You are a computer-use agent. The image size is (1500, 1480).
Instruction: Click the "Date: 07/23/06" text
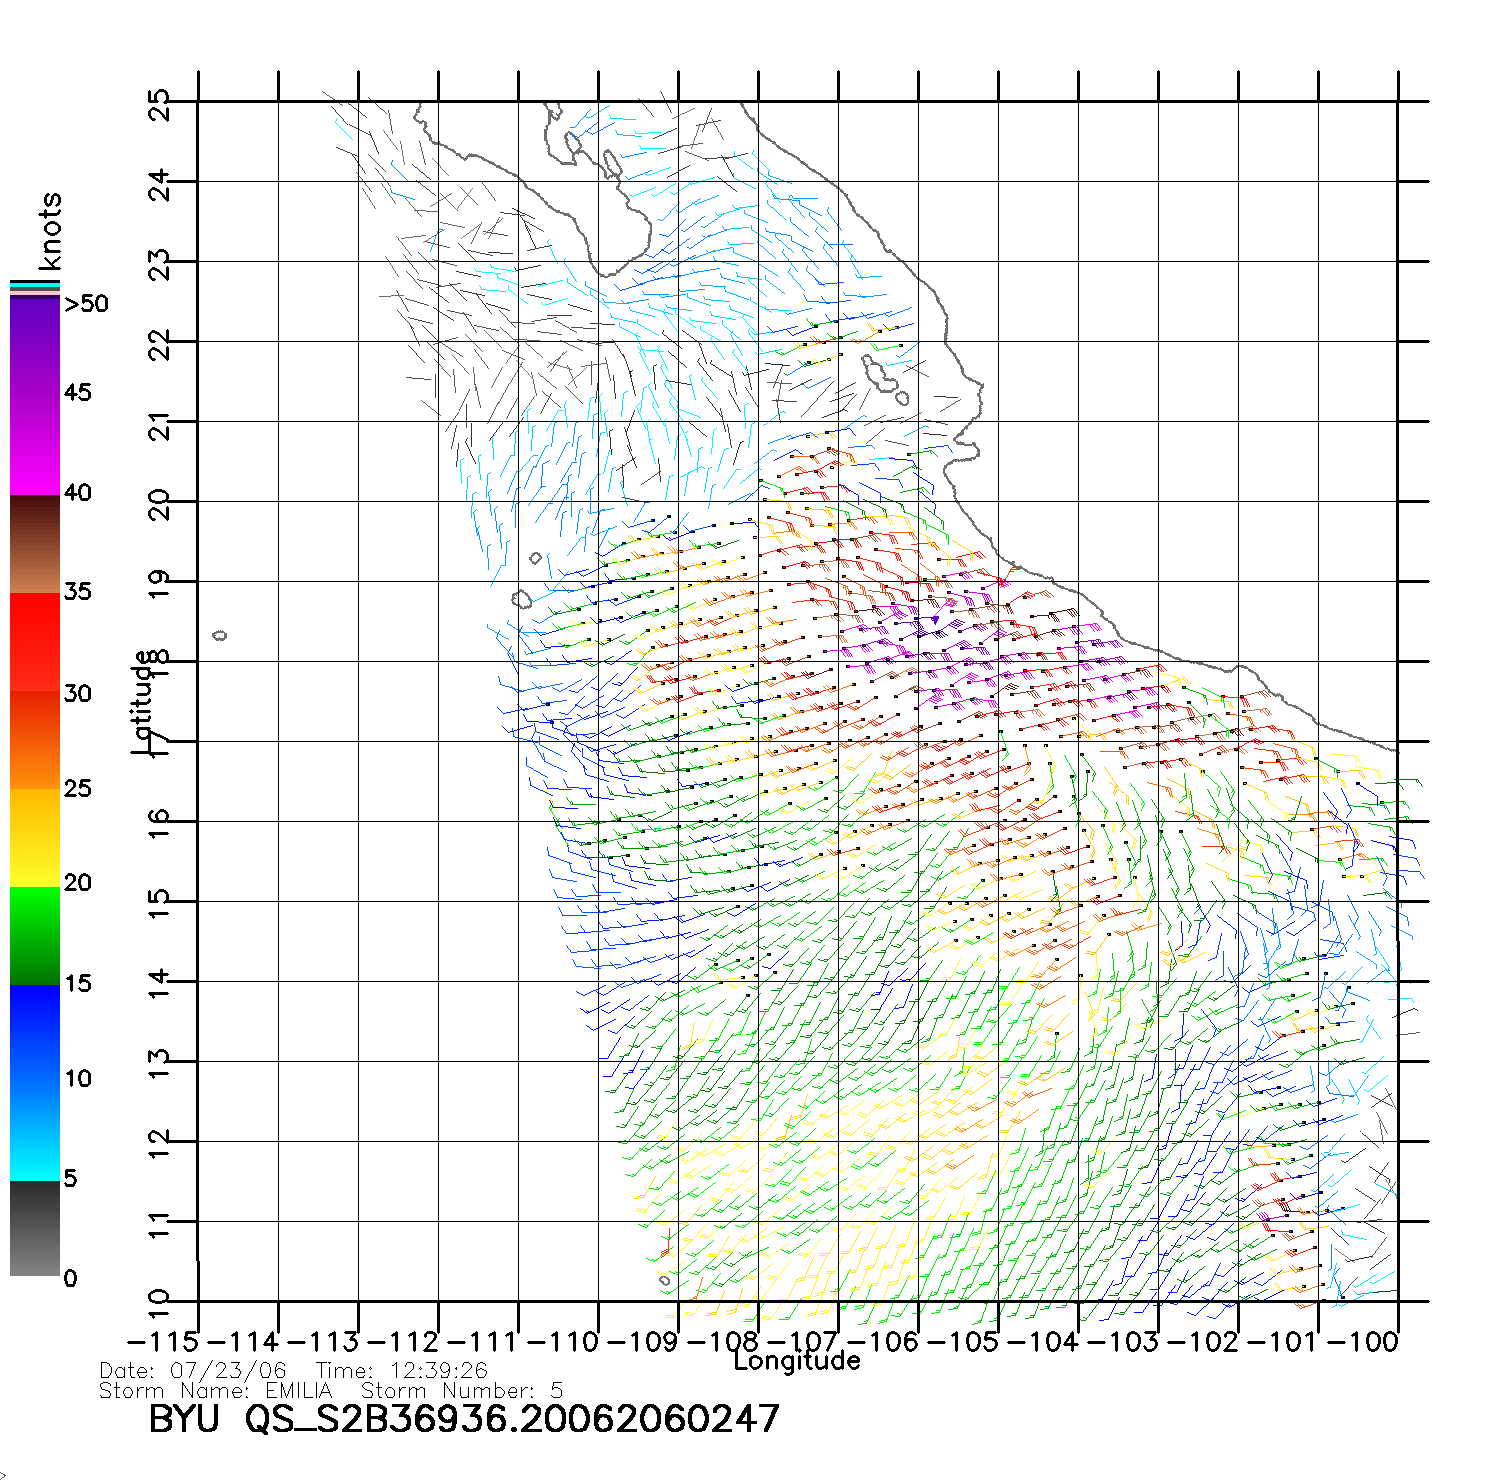192,1371
